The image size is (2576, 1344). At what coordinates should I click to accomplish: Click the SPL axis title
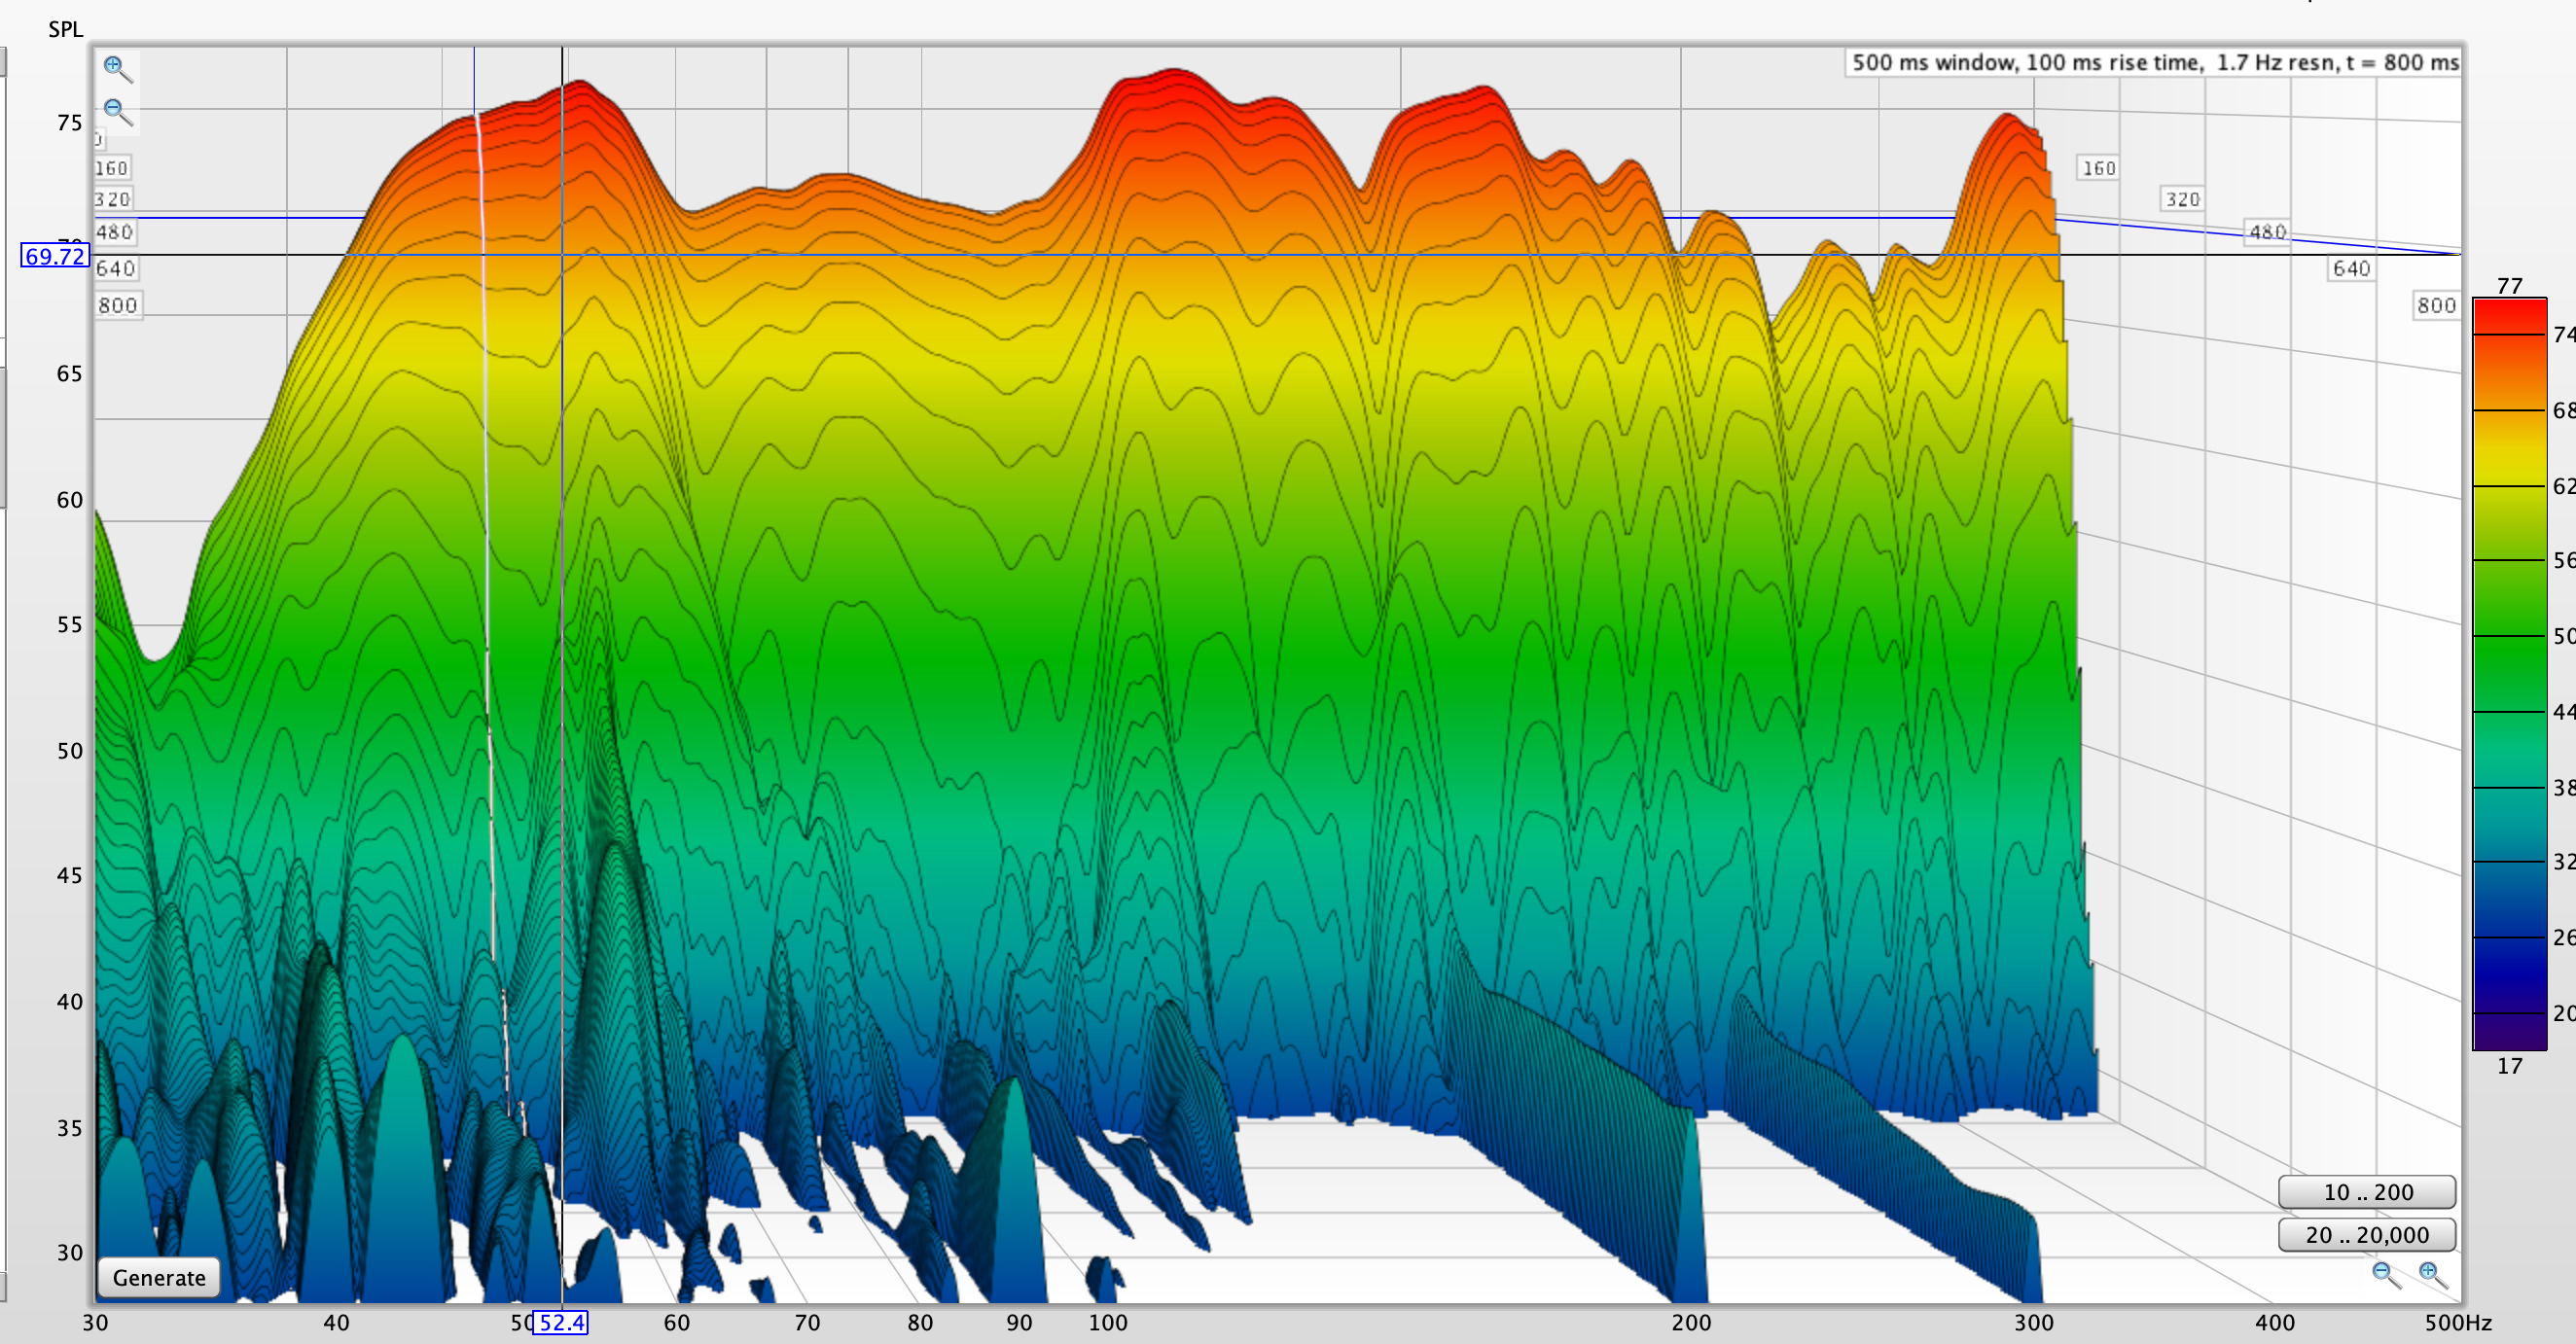pos(65,29)
